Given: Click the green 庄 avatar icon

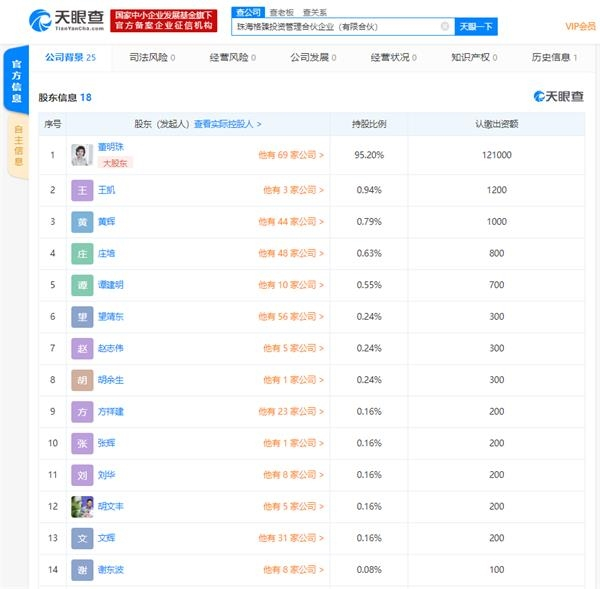Looking at the screenshot, I should [x=82, y=253].
